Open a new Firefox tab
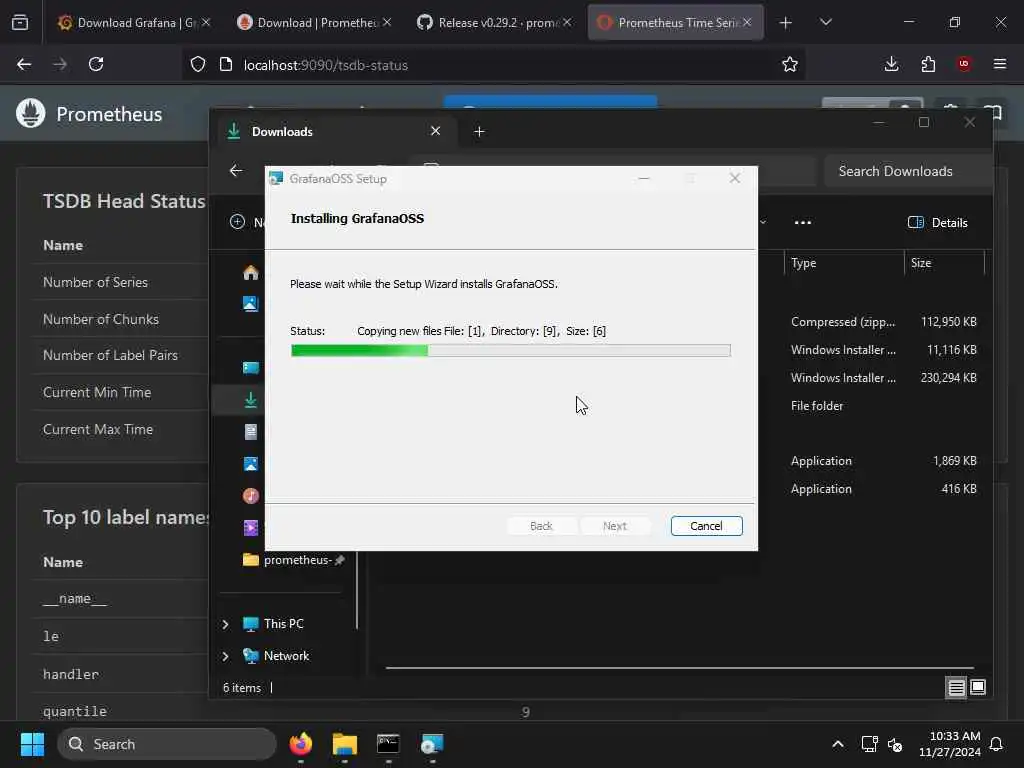Screen dimensions: 1024x768 [786, 23]
